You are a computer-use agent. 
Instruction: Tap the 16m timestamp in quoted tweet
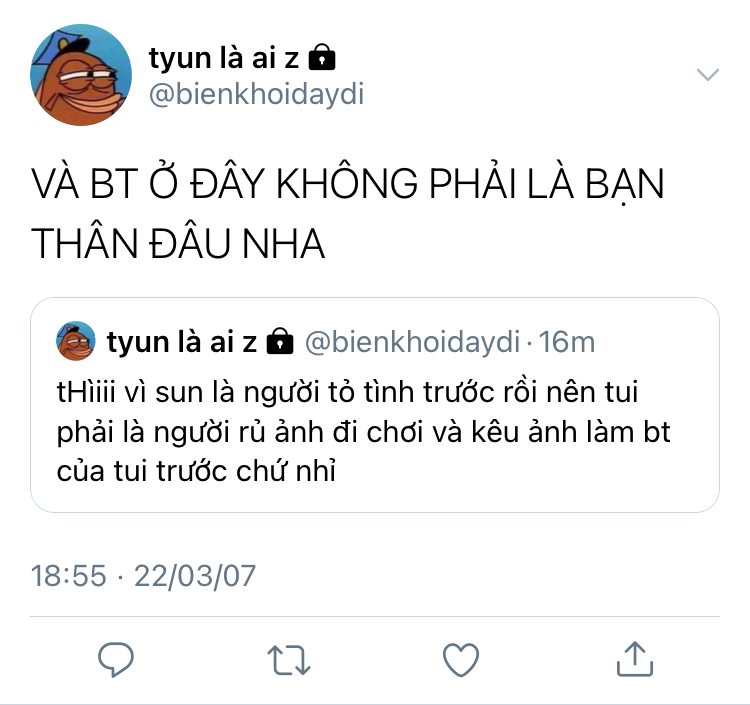pos(567,342)
